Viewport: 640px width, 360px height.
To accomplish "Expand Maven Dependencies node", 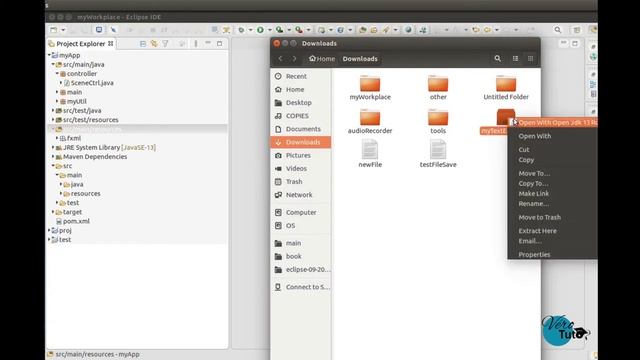I will click(x=53, y=157).
